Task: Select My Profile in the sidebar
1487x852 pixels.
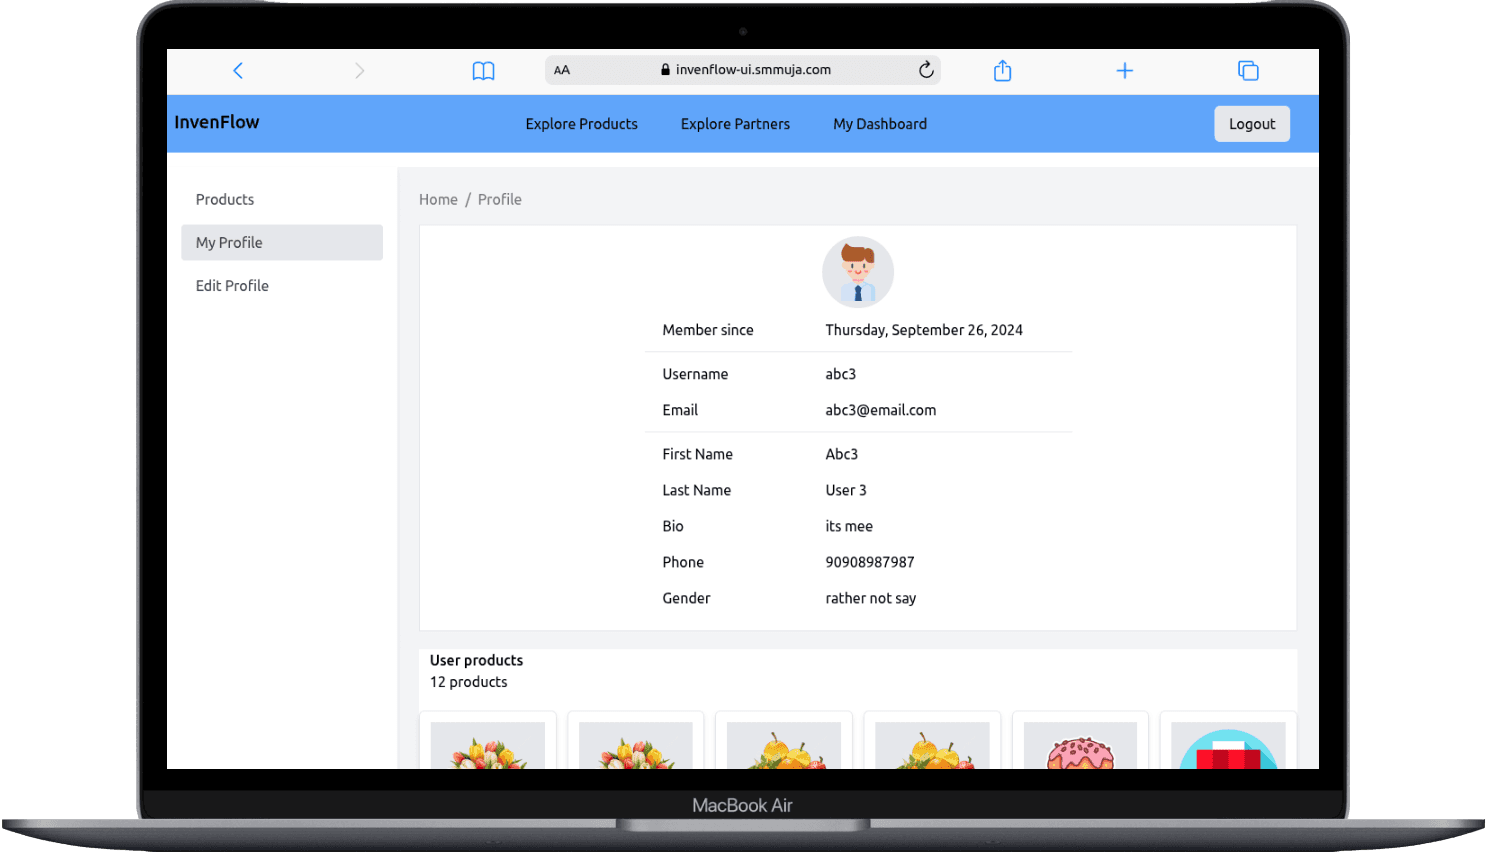Action: tap(229, 242)
